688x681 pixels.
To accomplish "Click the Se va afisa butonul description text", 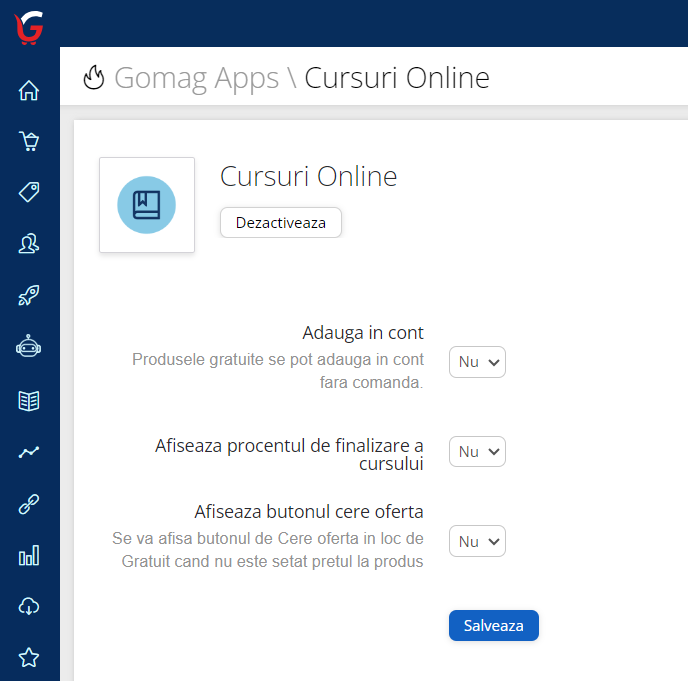I will point(268,550).
